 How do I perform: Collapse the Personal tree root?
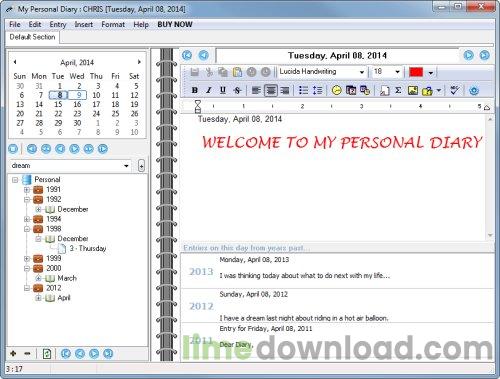pos(15,180)
